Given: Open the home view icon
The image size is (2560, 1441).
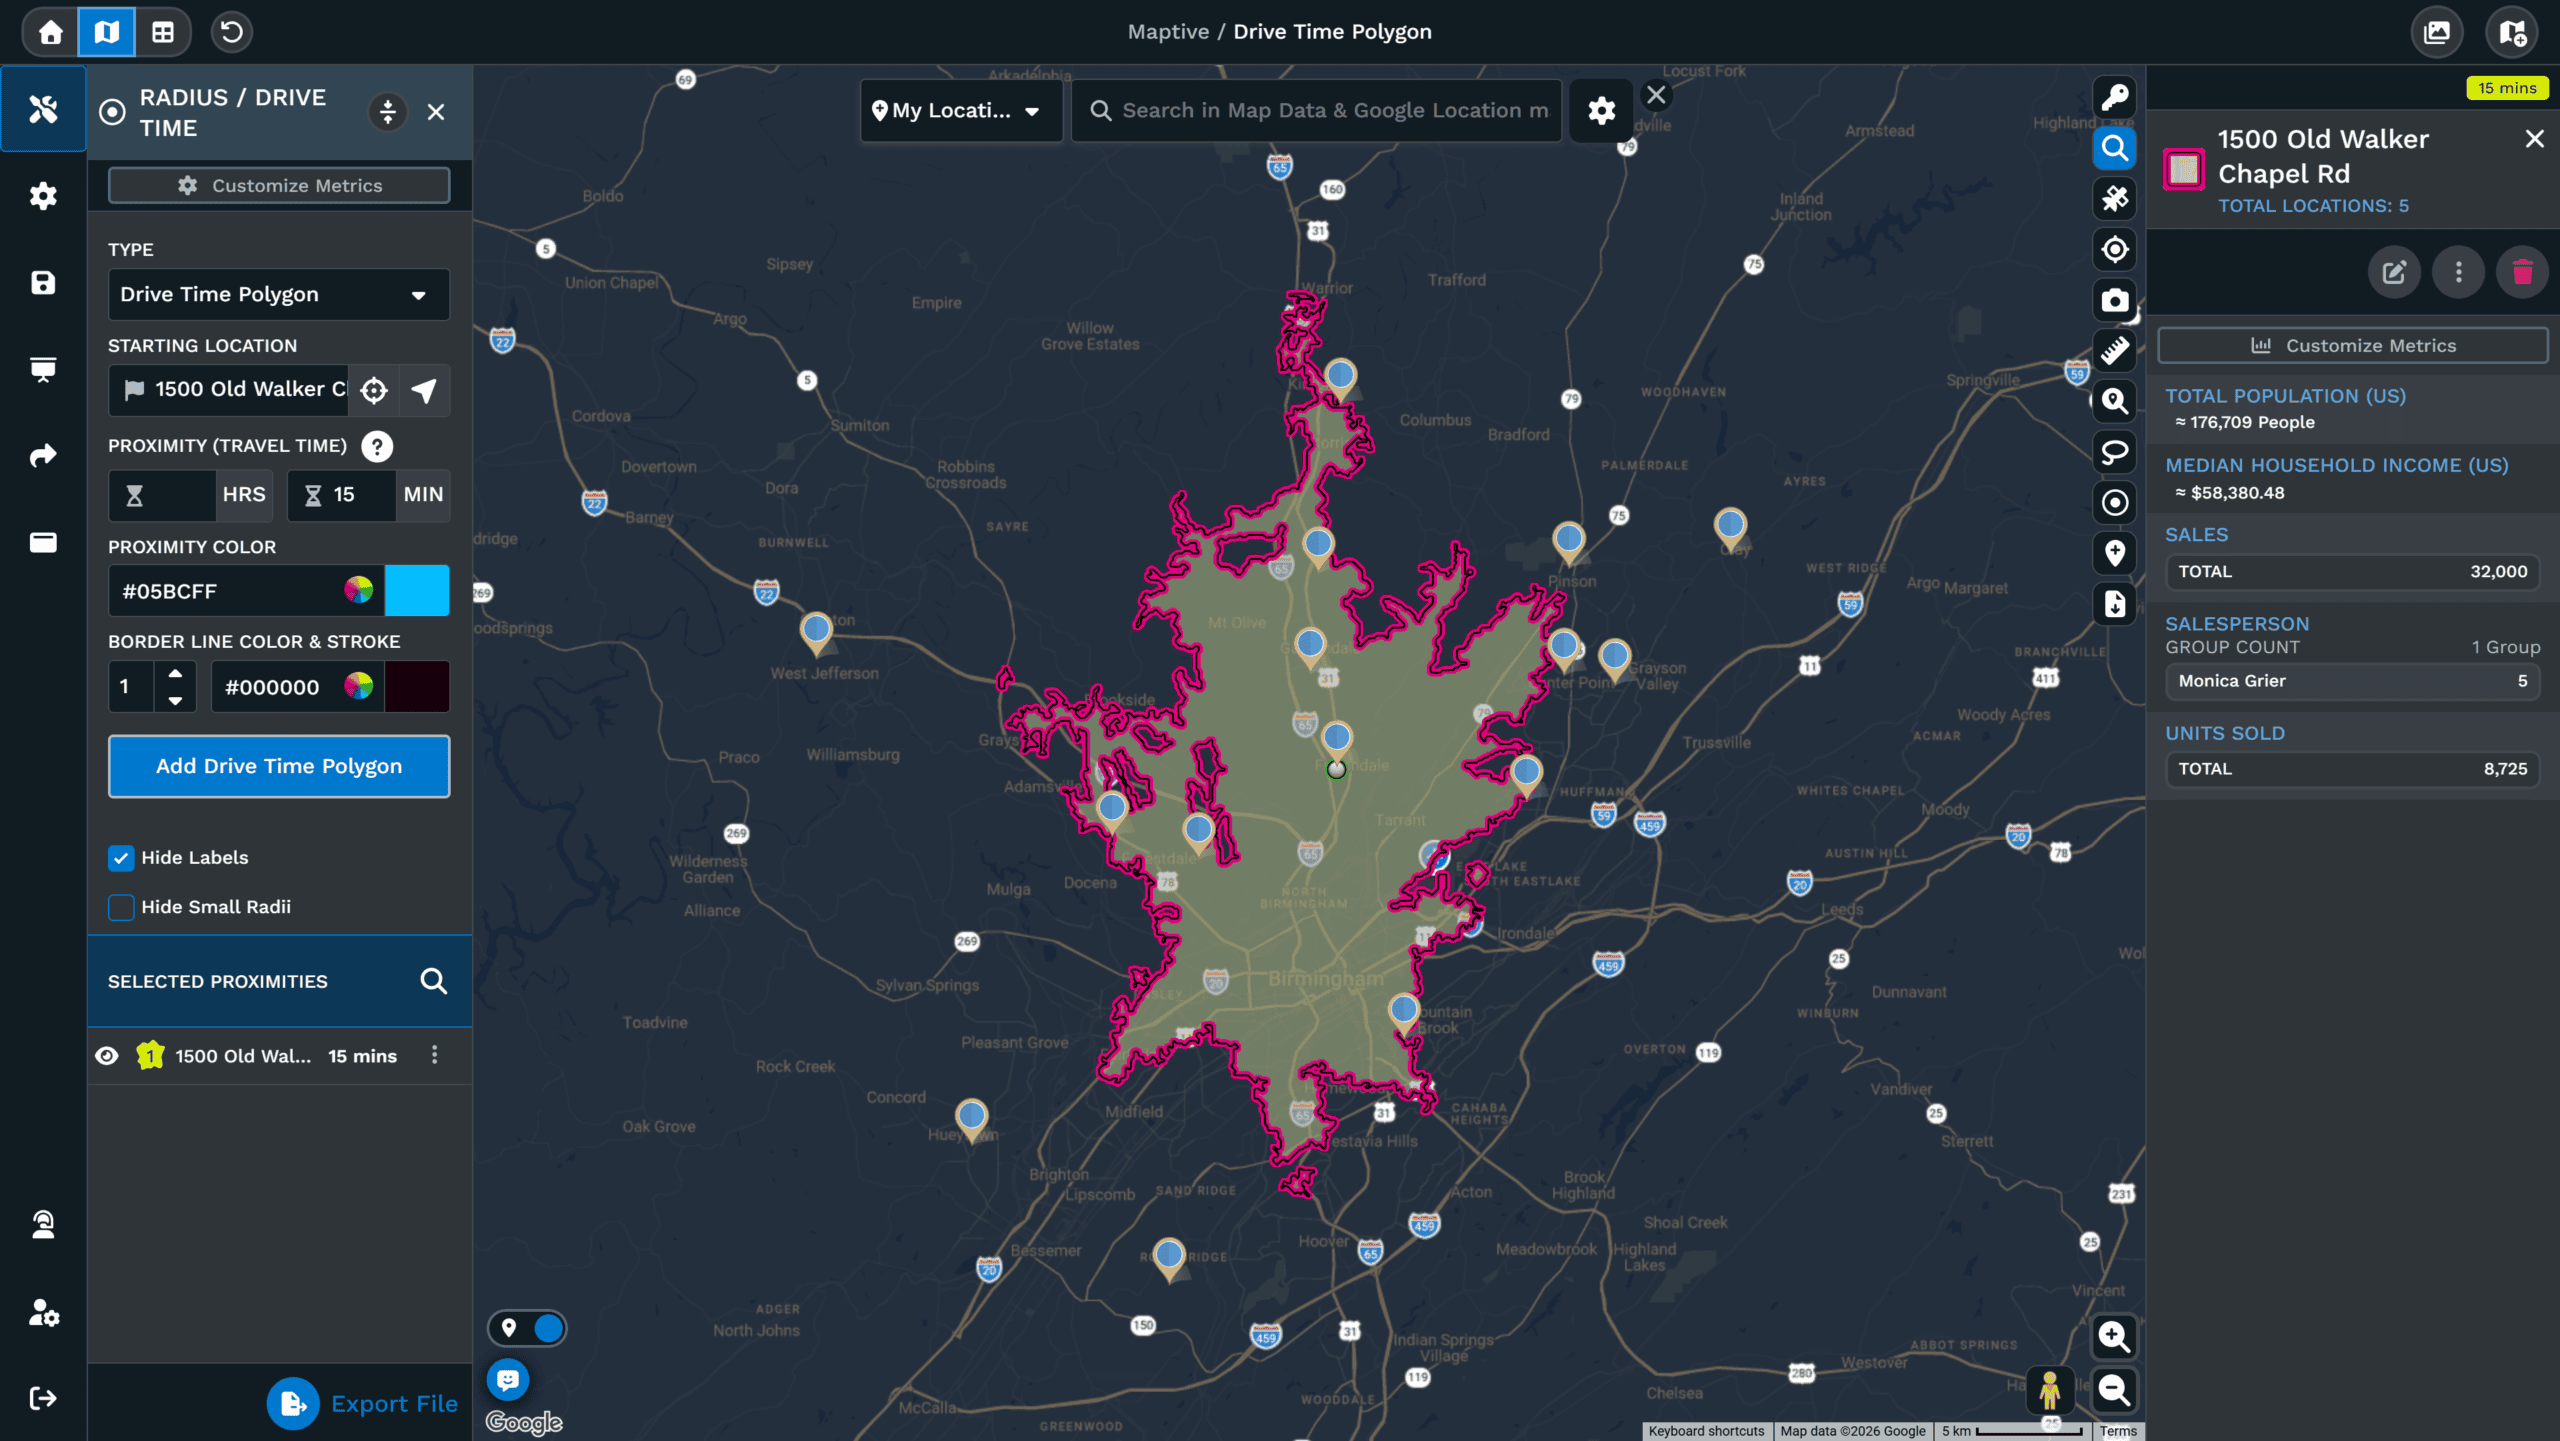Looking at the screenshot, I should tap(50, 32).
